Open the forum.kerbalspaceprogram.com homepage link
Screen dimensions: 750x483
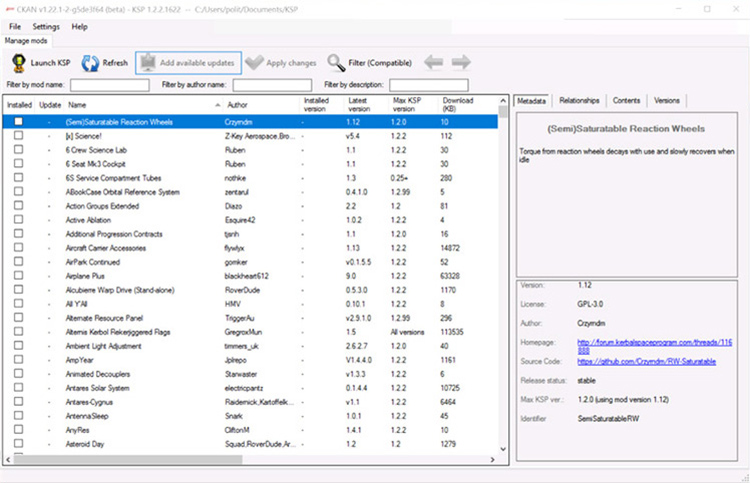click(654, 346)
